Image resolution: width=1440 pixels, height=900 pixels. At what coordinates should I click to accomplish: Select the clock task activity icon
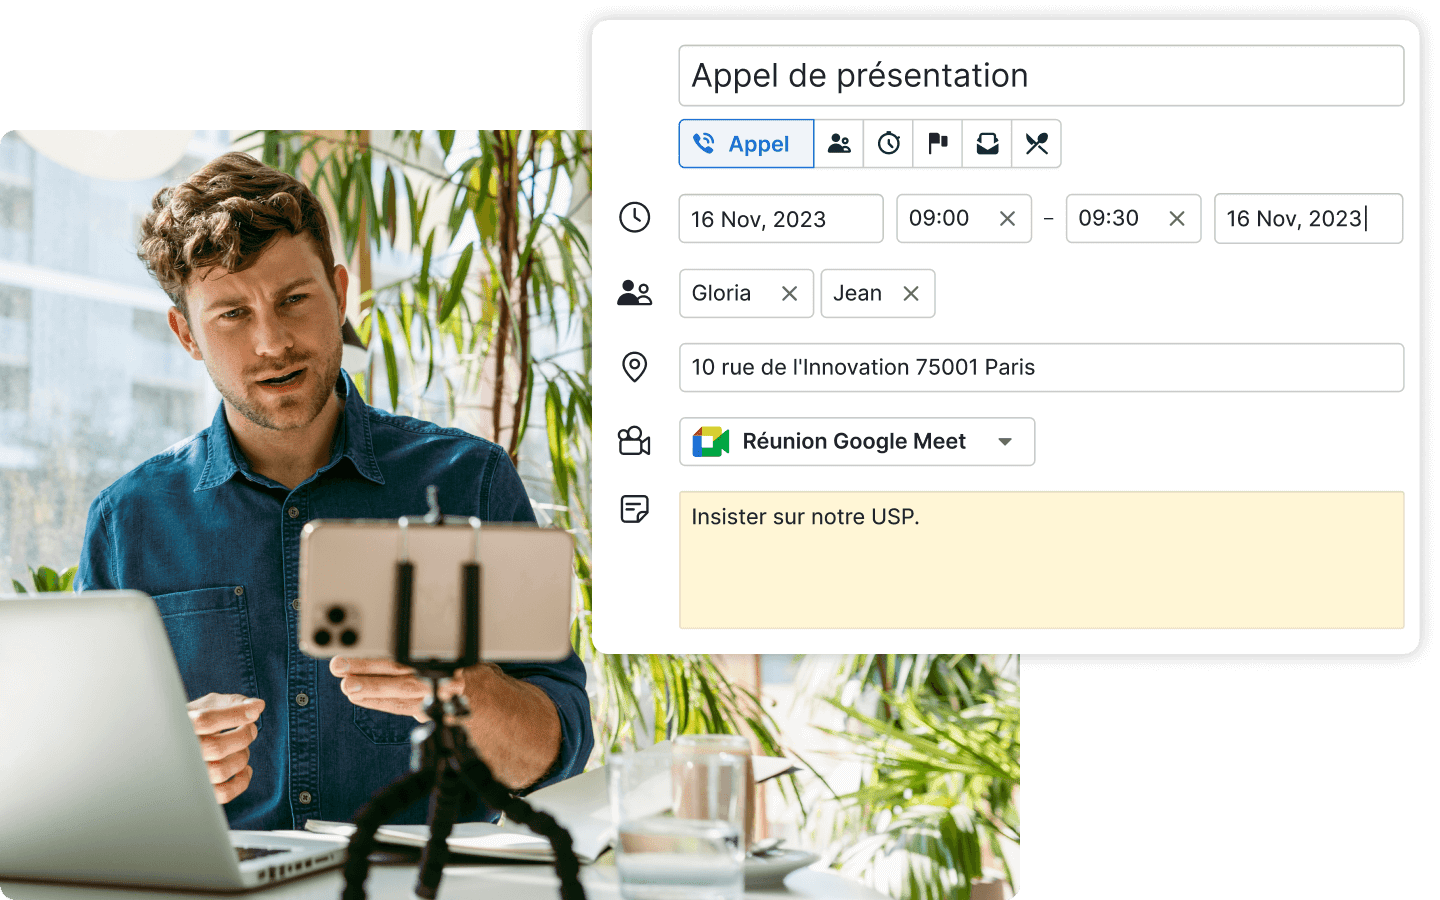888,144
